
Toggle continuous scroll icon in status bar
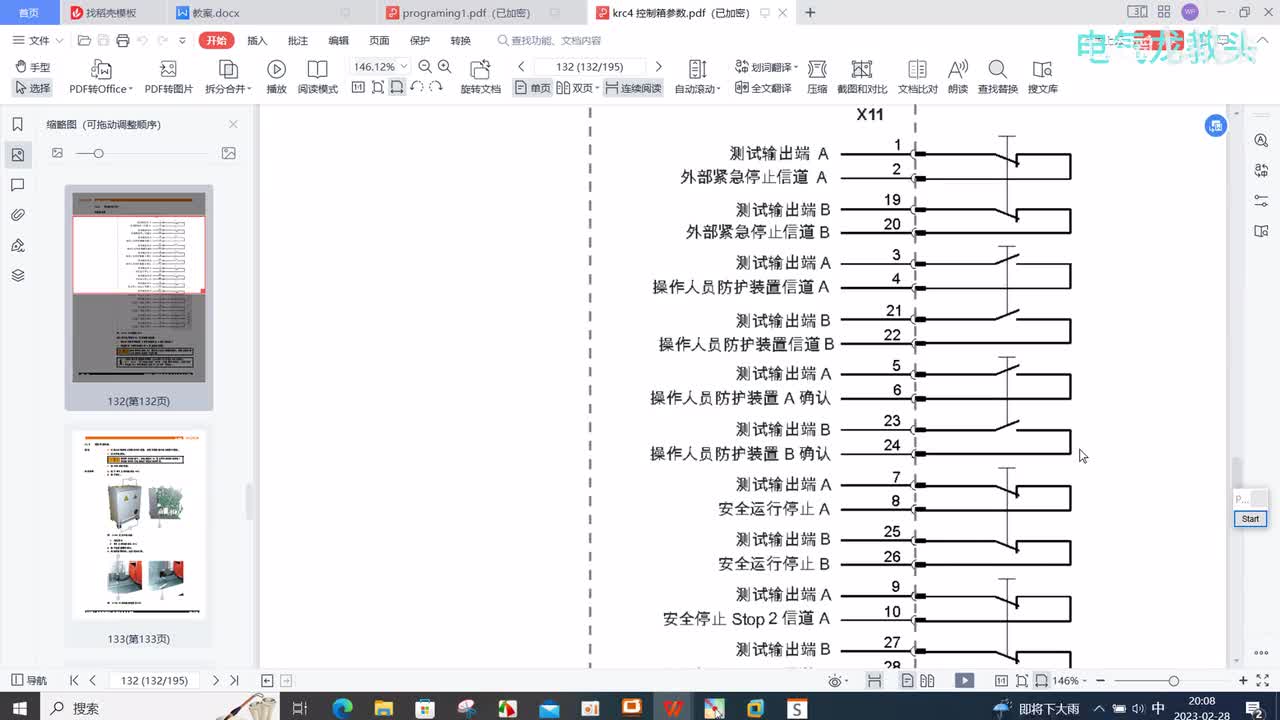point(874,680)
